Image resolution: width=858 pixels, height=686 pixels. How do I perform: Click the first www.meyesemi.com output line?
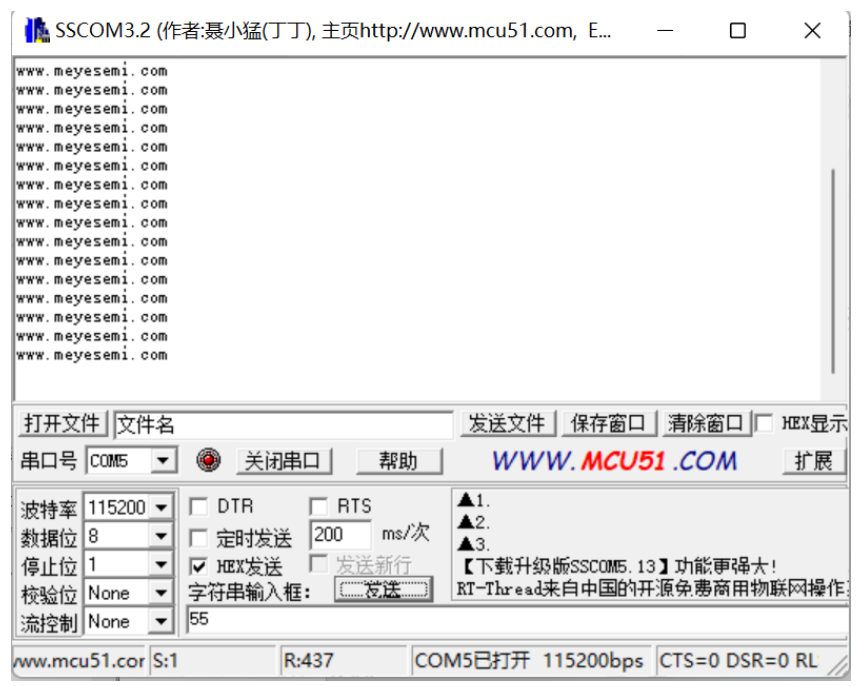pos(92,71)
